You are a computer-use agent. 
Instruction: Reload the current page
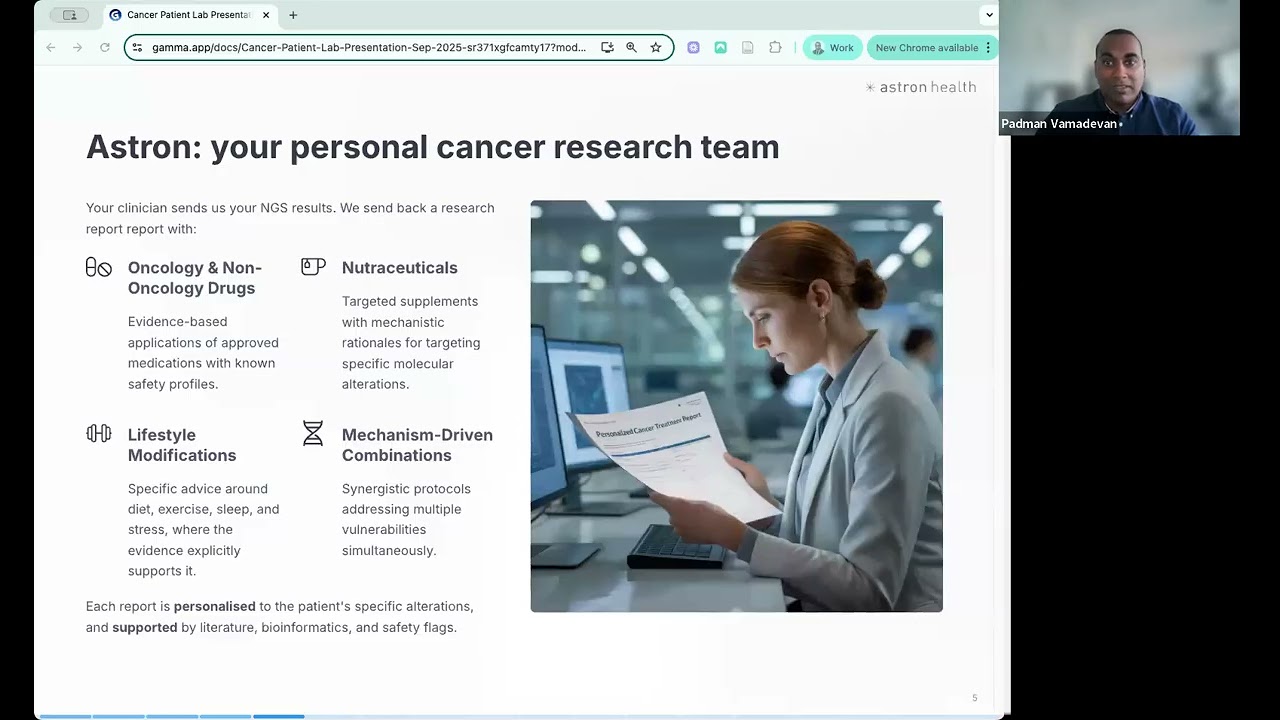click(x=104, y=47)
